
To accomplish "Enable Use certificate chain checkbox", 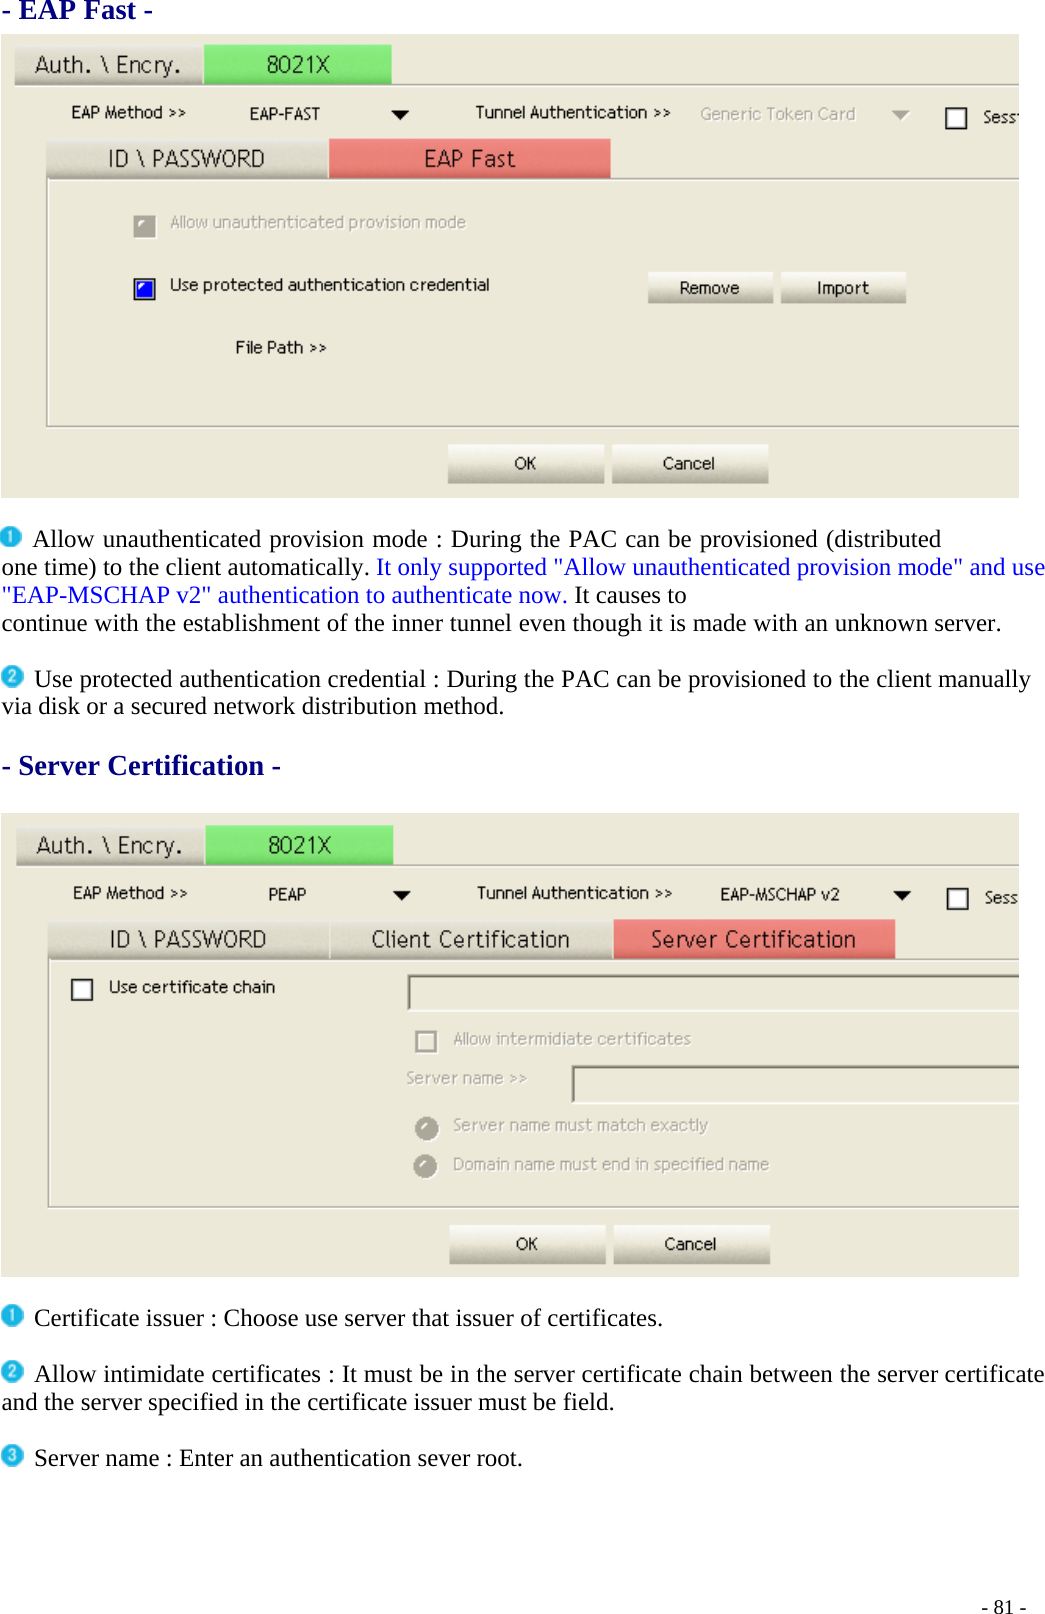I will click(x=82, y=989).
